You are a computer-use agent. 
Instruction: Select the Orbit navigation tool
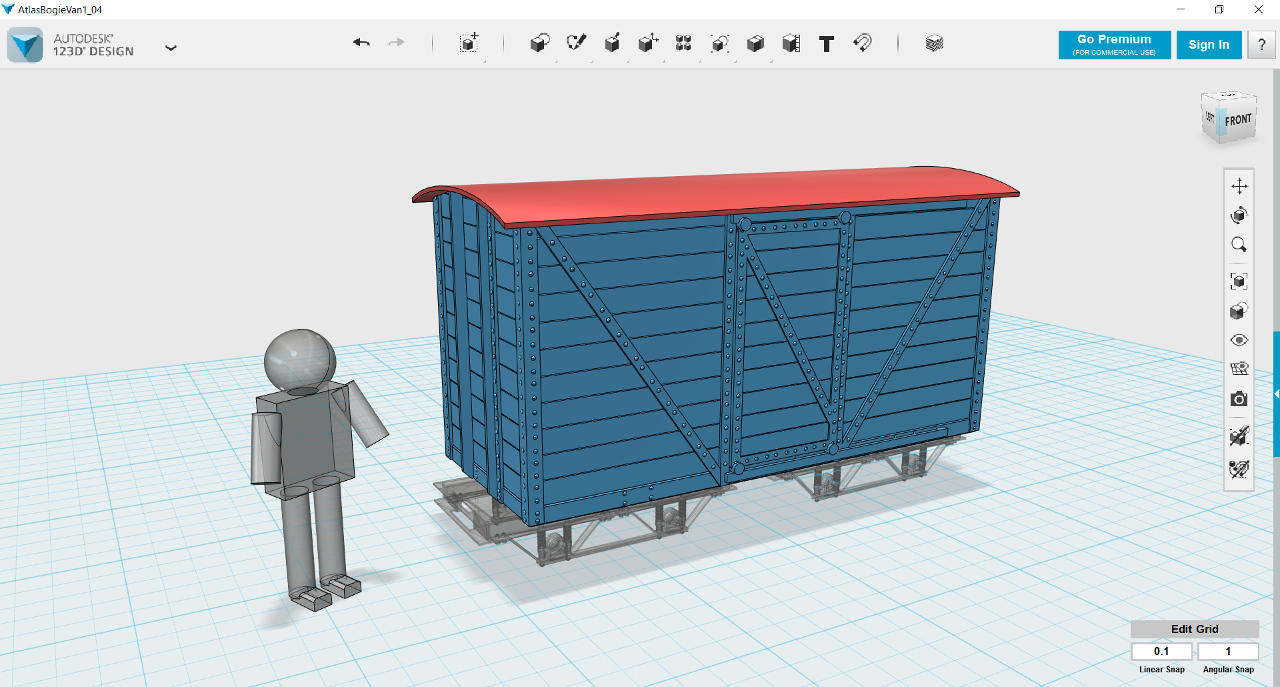click(x=1239, y=215)
